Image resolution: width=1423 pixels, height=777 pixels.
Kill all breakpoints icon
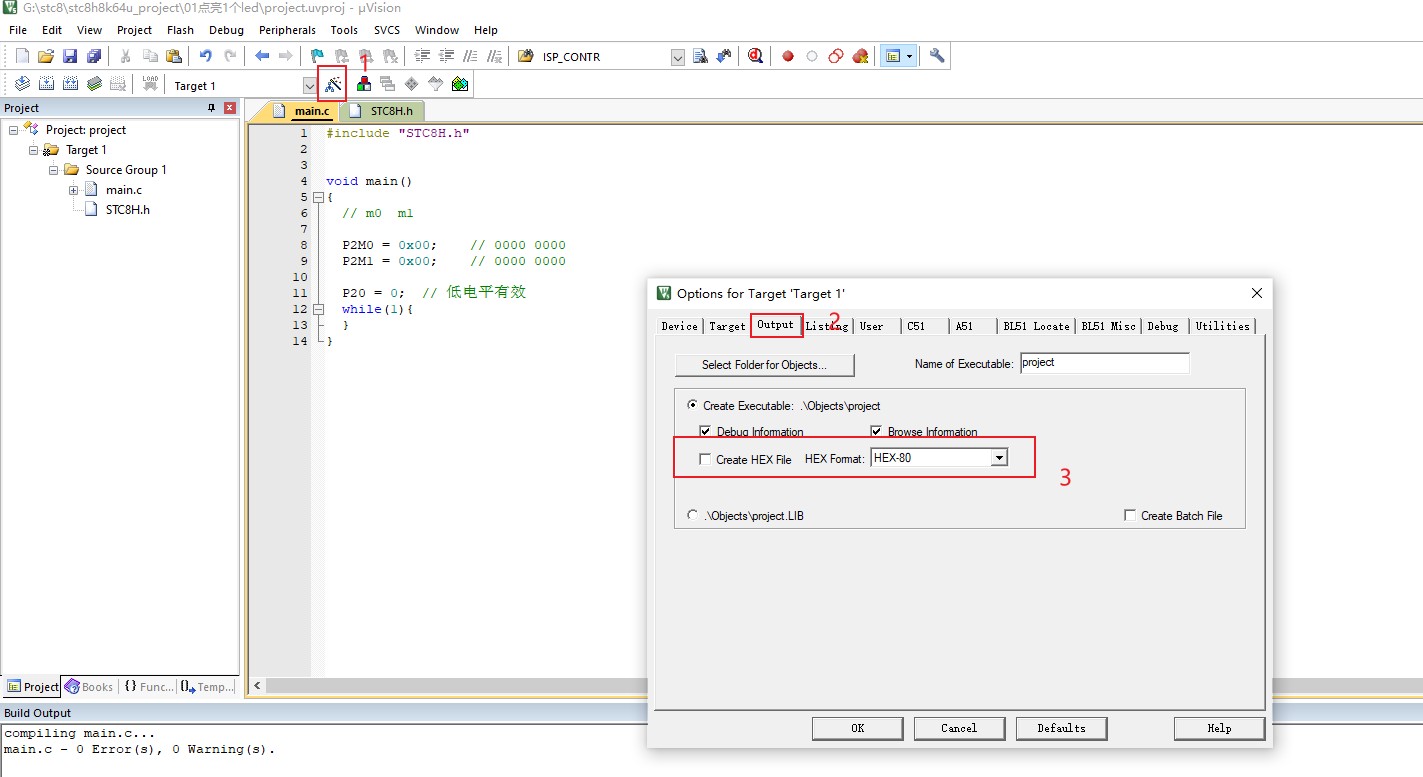click(860, 56)
